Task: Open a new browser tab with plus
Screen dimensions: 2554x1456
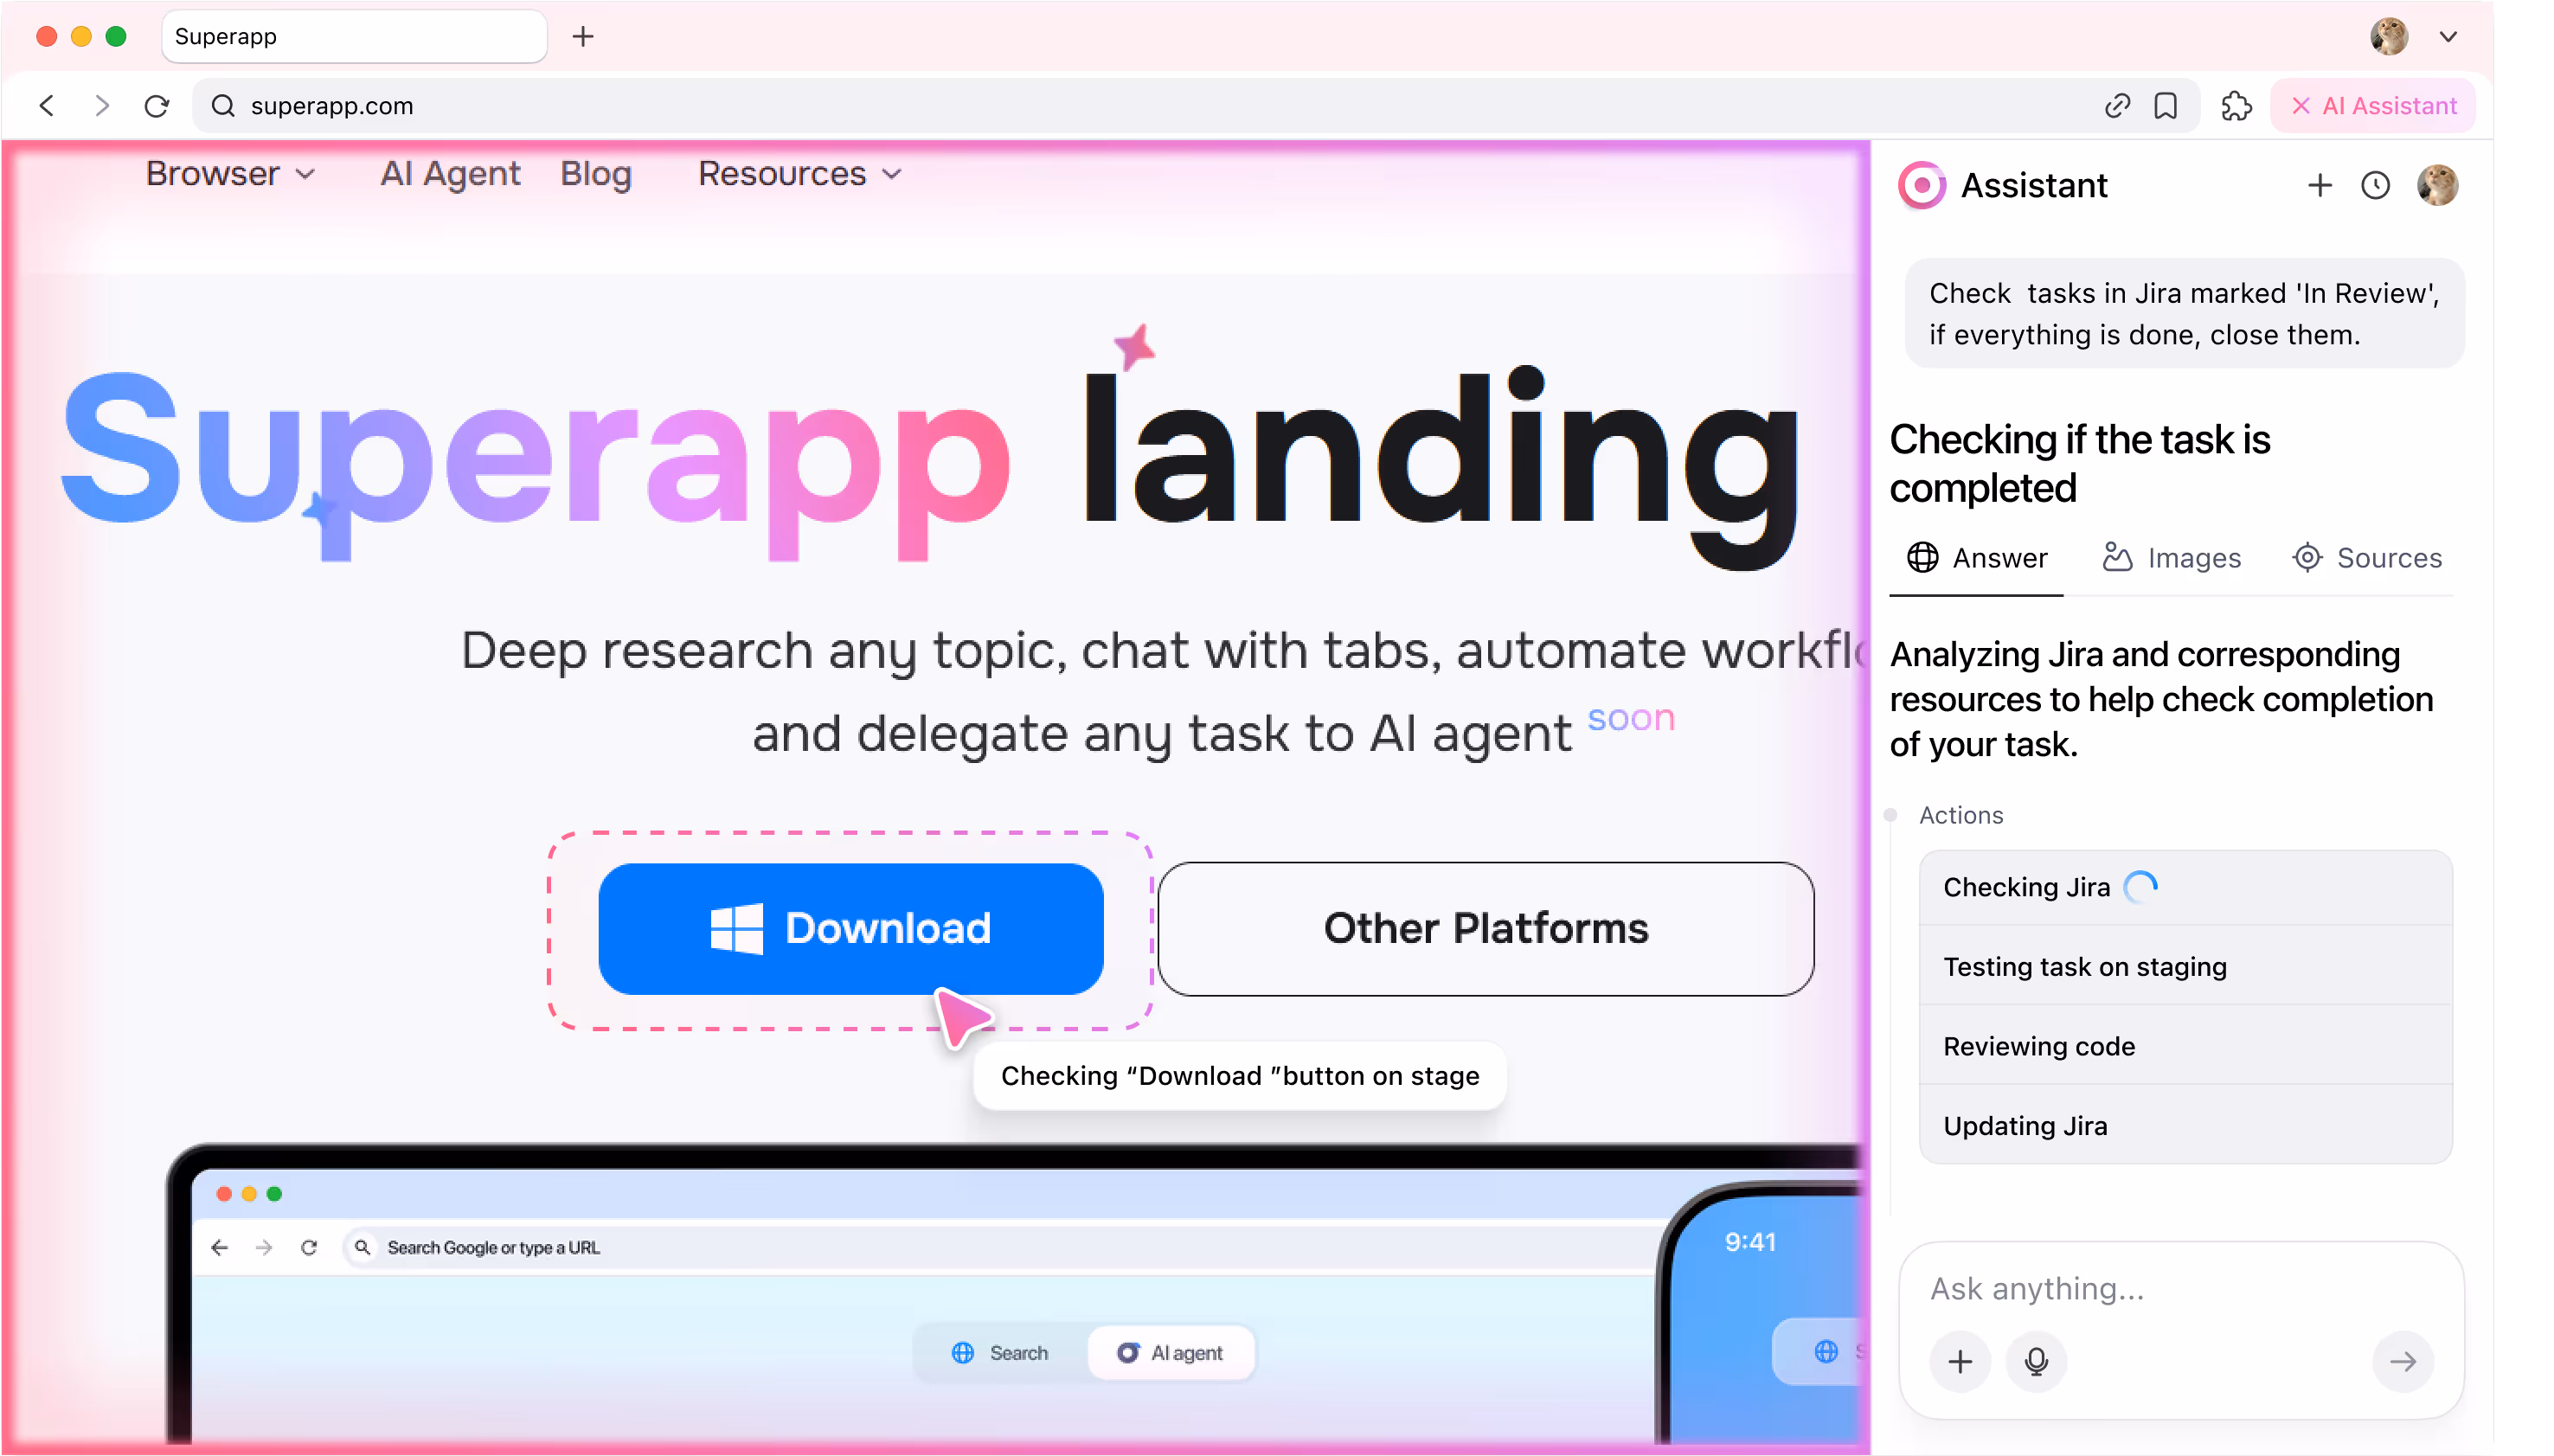Action: pos(583,37)
